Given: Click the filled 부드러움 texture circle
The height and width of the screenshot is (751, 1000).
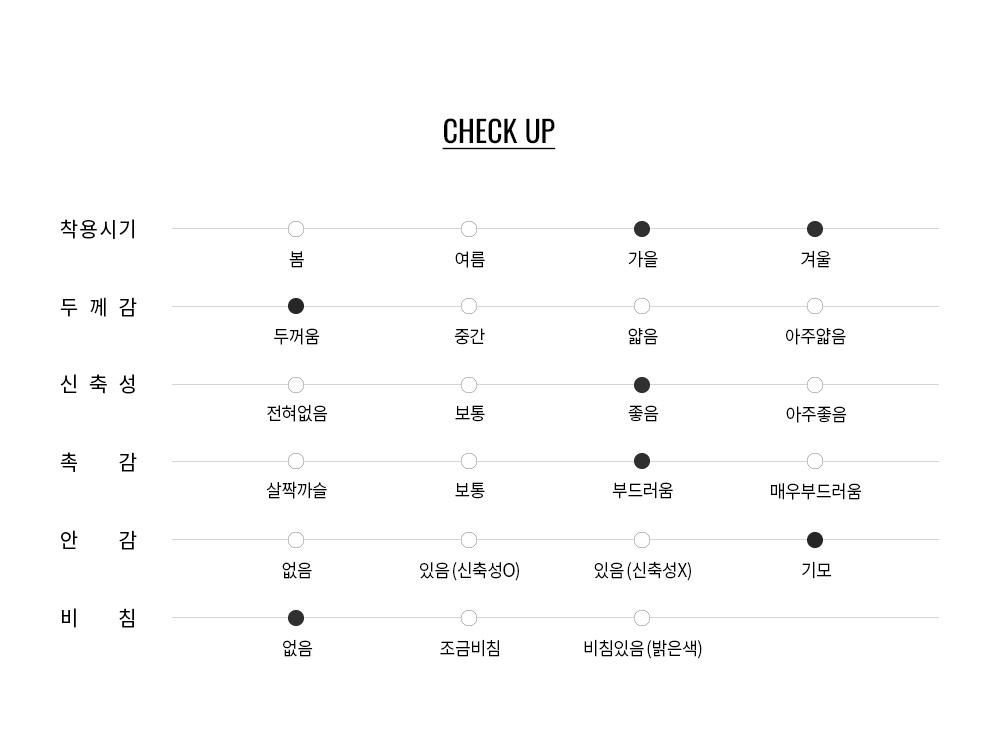Looking at the screenshot, I should click(642, 461).
